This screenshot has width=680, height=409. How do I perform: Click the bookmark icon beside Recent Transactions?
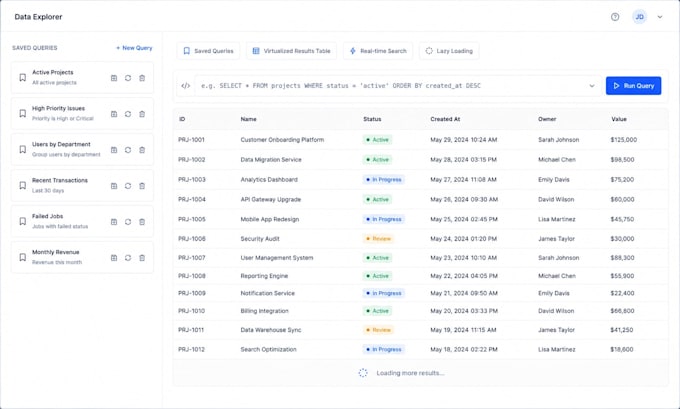(23, 186)
